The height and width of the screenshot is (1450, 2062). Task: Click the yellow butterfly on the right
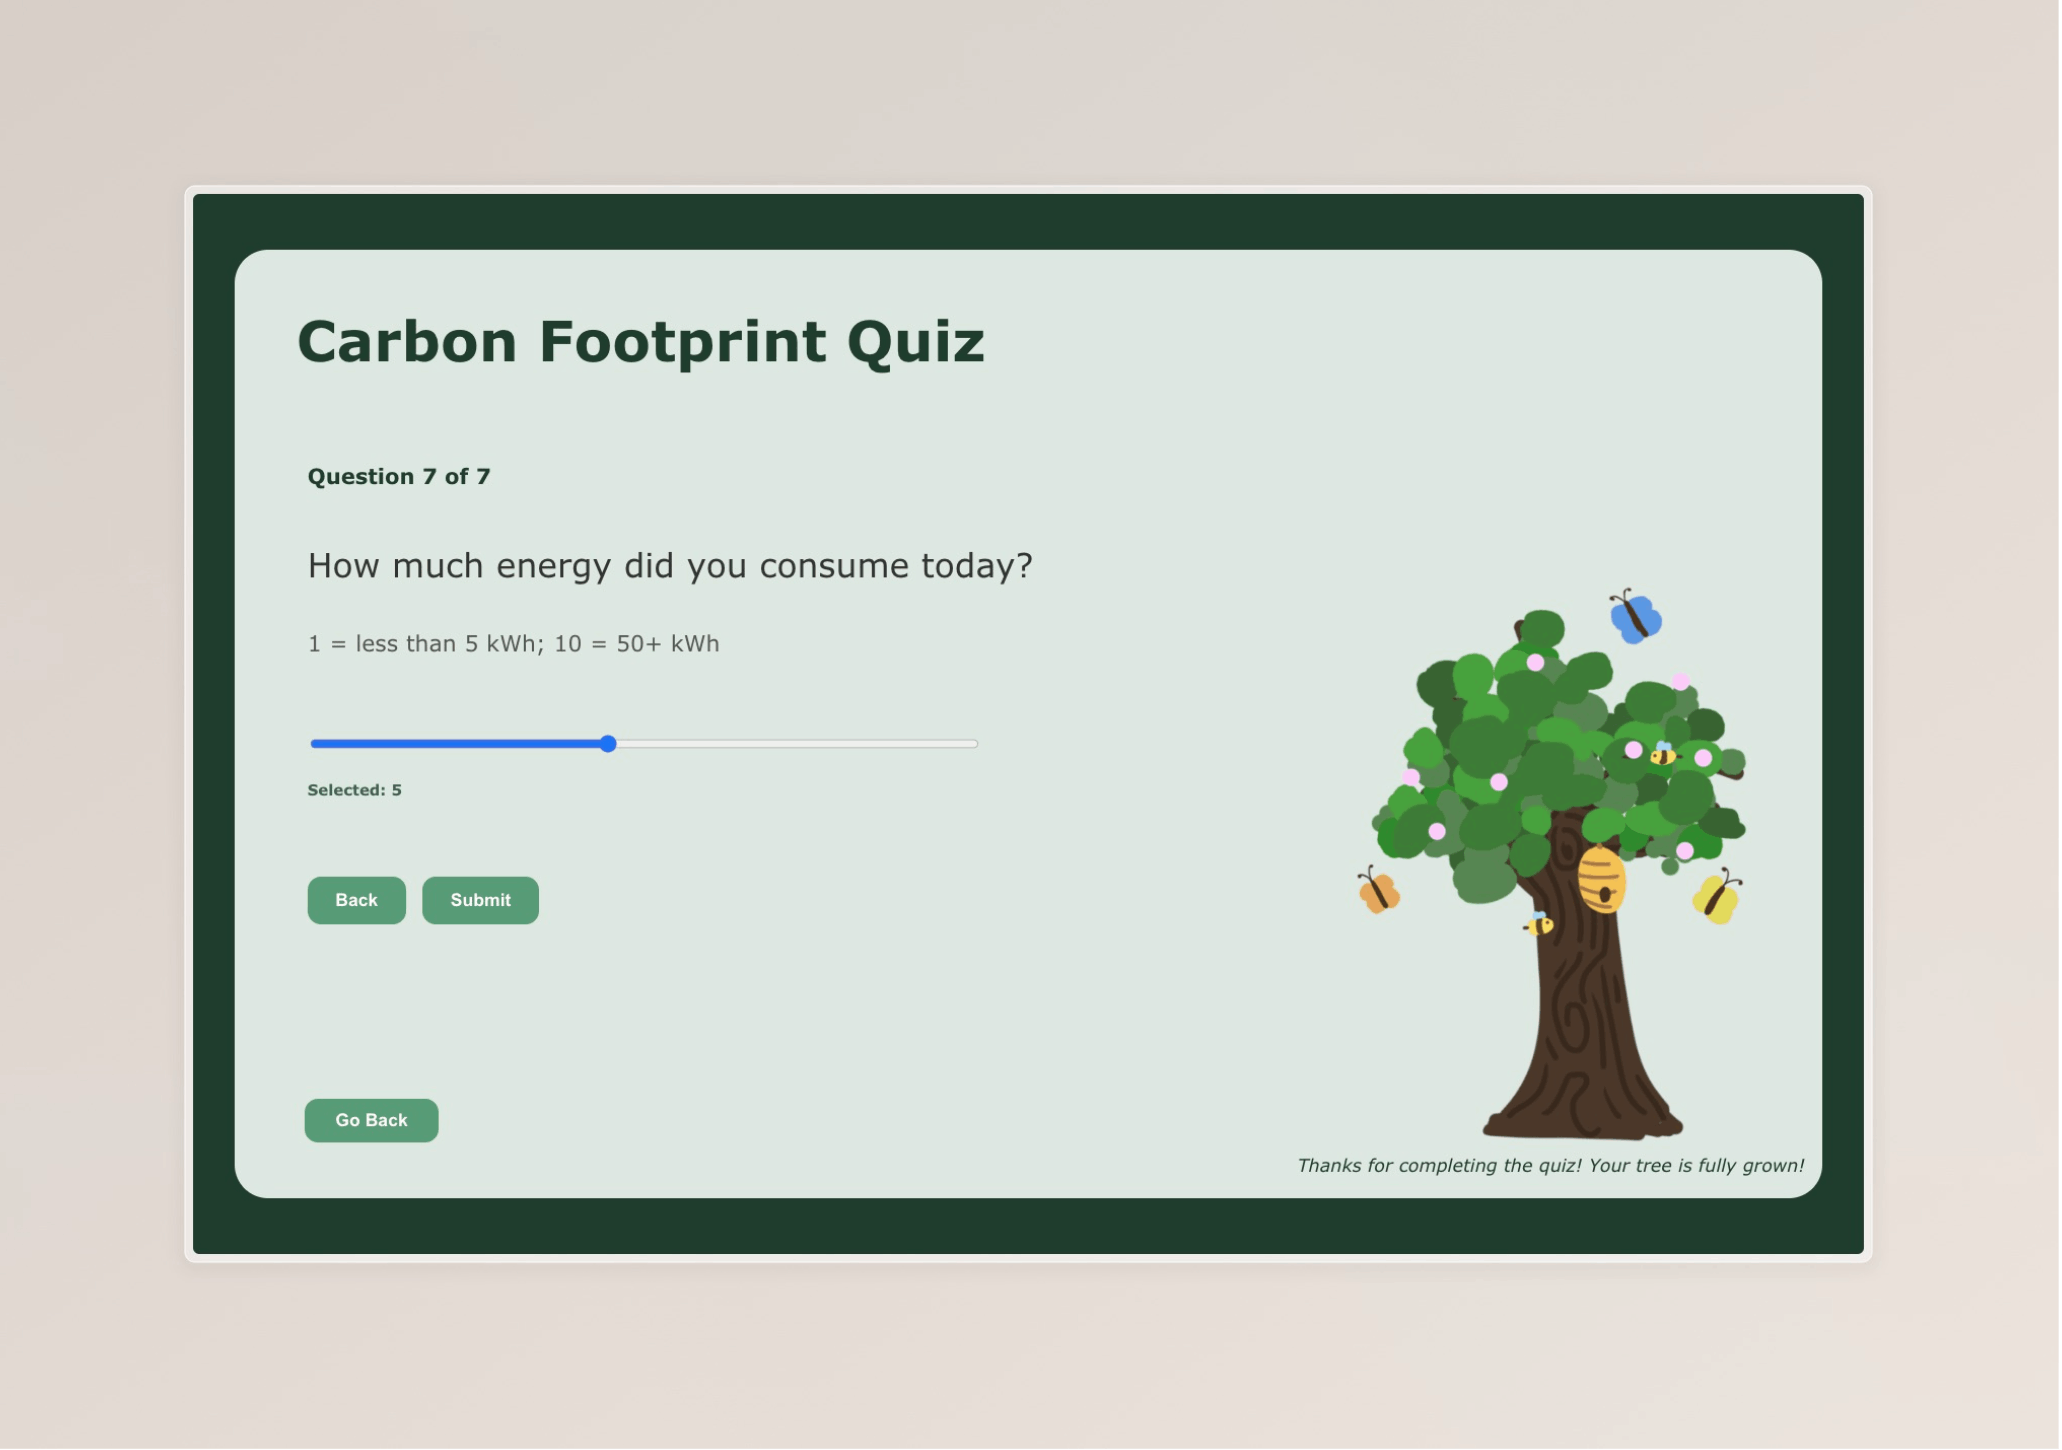point(1717,897)
